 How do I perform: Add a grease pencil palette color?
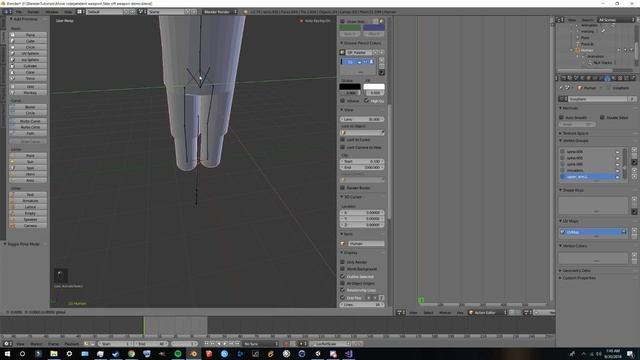tap(381, 60)
